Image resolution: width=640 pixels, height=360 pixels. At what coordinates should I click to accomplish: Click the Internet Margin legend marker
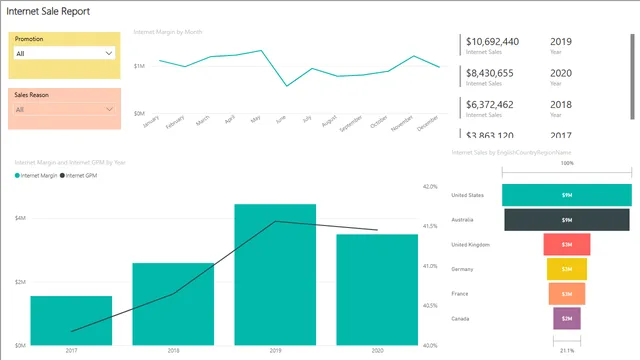pos(17,176)
